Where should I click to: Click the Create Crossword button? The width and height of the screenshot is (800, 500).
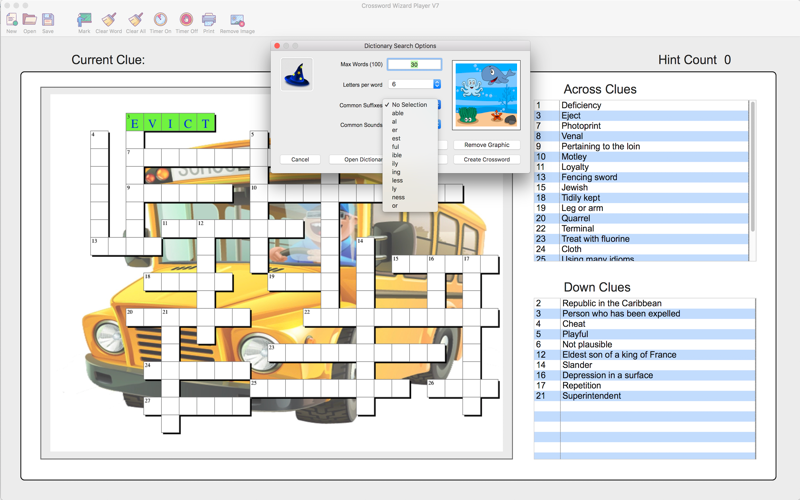point(487,159)
